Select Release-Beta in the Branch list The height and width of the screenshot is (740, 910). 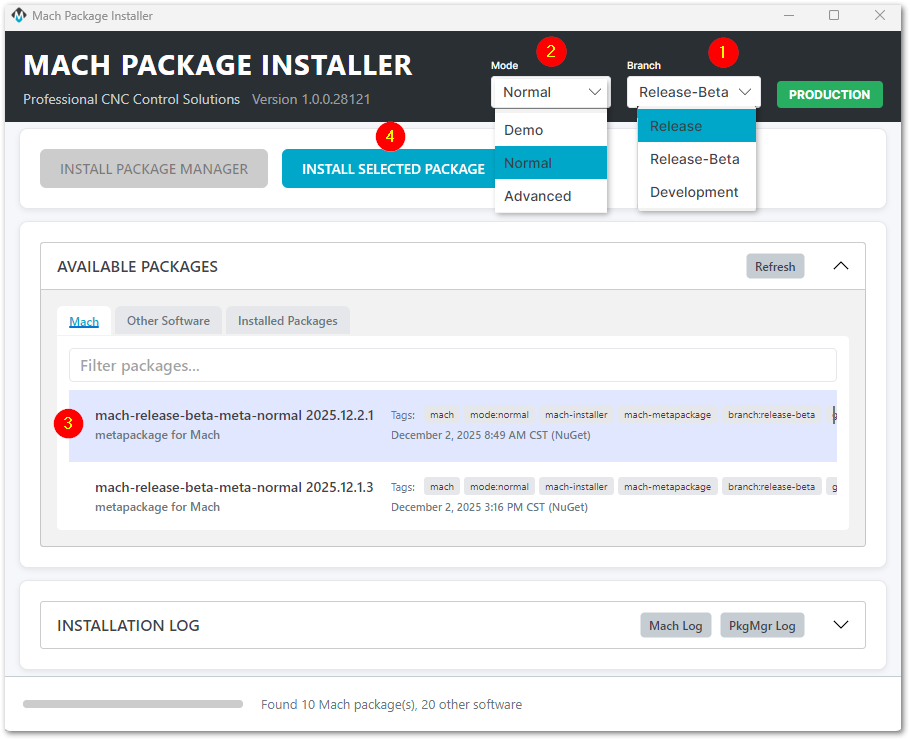coord(696,159)
